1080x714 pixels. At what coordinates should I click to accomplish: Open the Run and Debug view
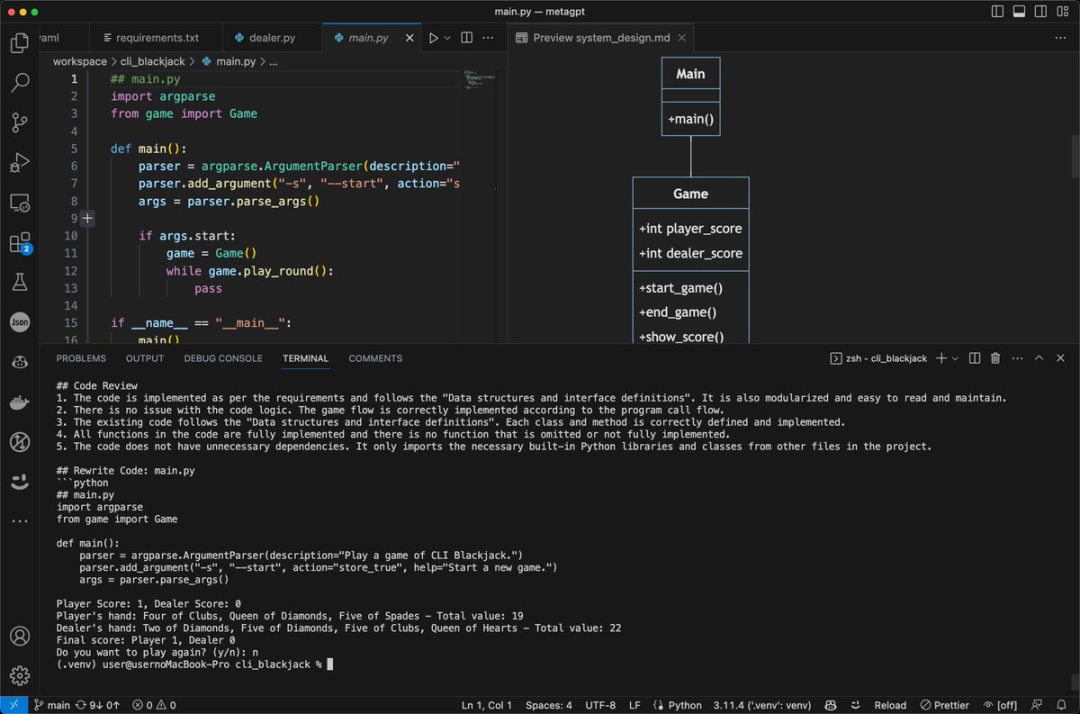(x=19, y=163)
